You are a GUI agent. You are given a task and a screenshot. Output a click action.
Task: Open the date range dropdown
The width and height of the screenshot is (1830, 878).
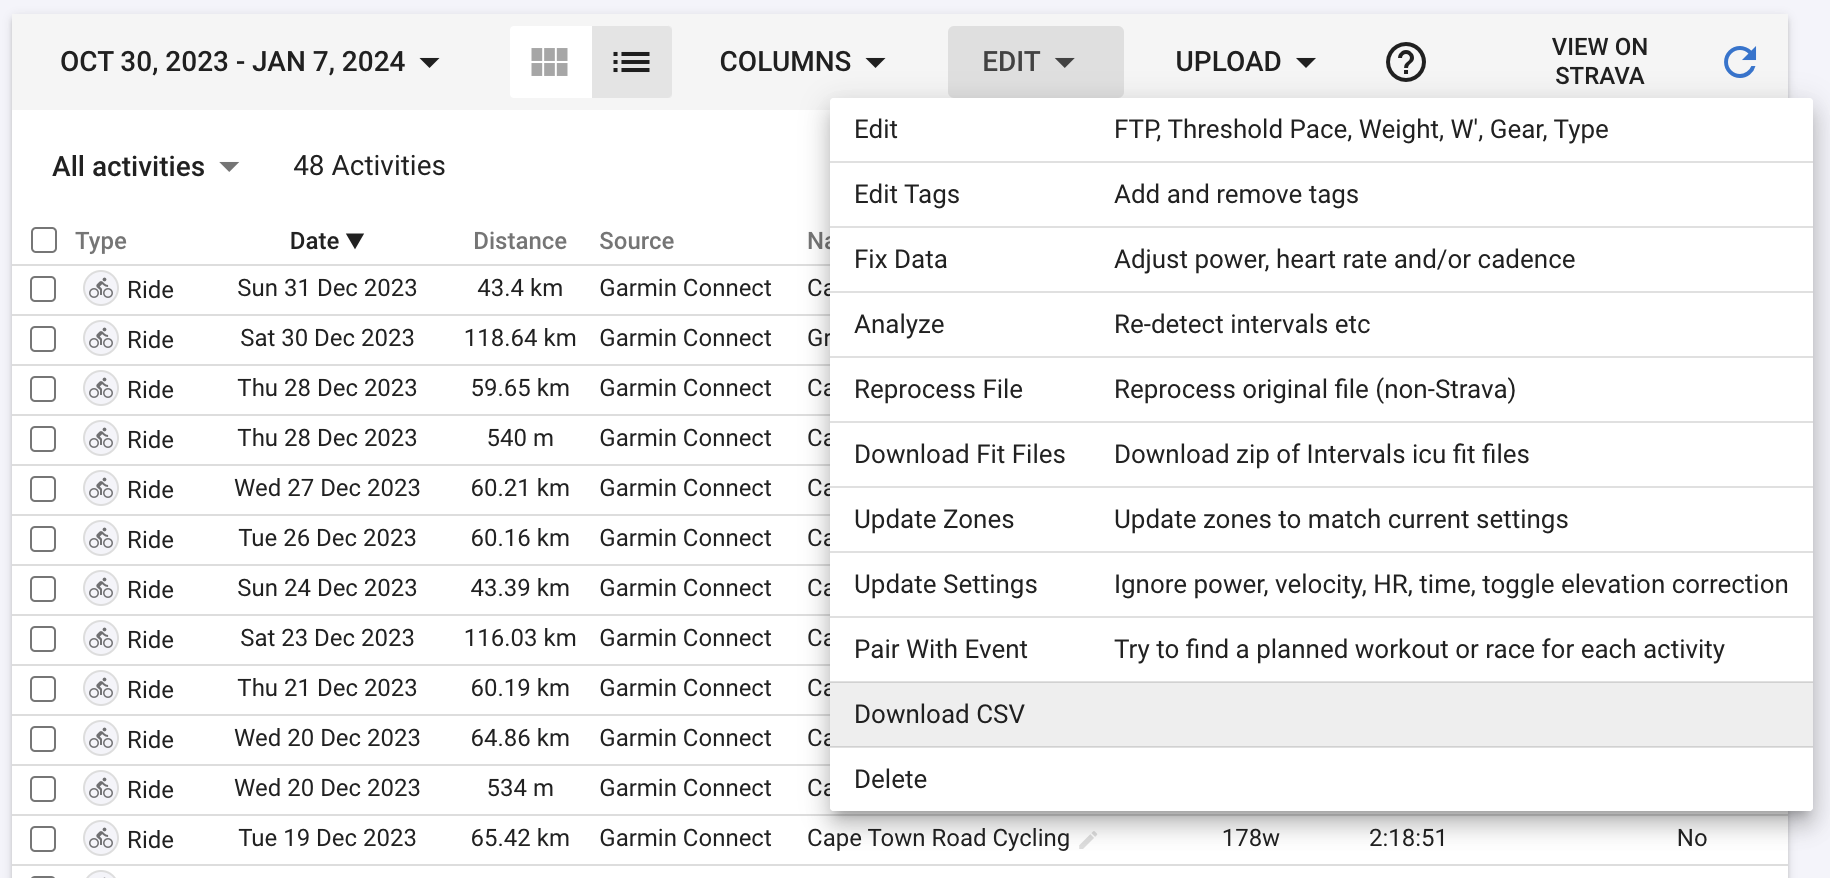coord(250,62)
